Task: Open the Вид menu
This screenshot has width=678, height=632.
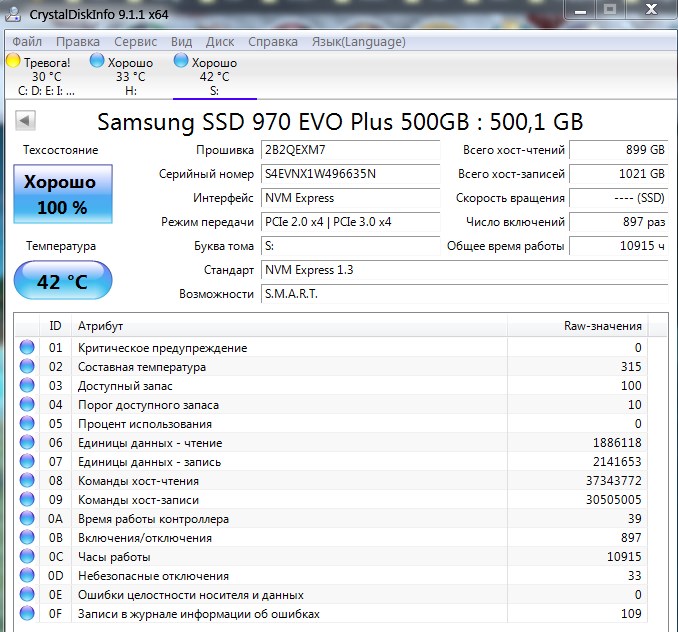Action: point(181,41)
